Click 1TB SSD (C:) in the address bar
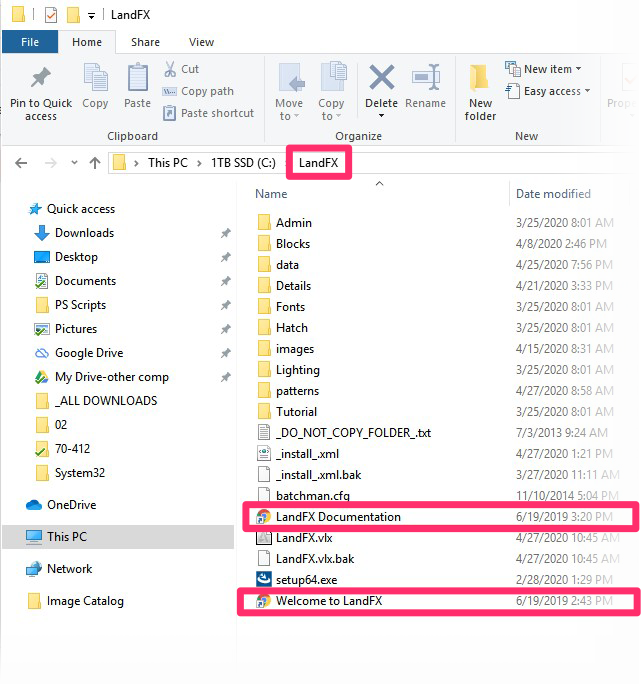641x684 pixels. (x=243, y=163)
